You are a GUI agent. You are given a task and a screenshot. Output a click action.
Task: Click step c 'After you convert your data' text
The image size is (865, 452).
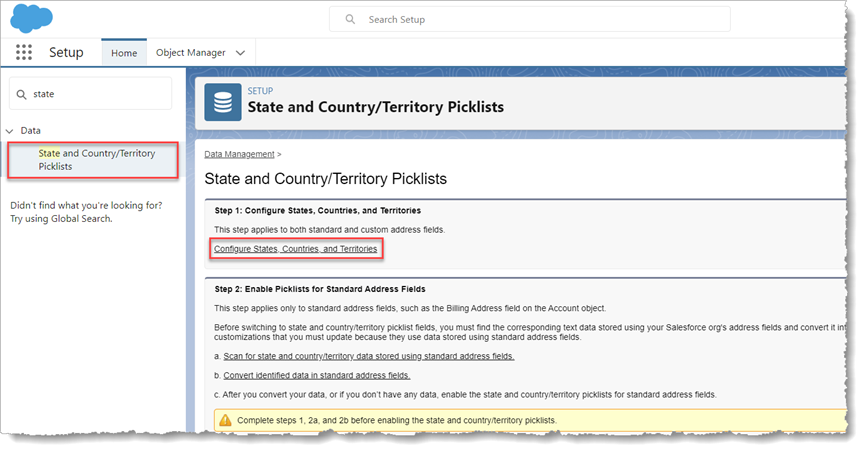(x=465, y=395)
